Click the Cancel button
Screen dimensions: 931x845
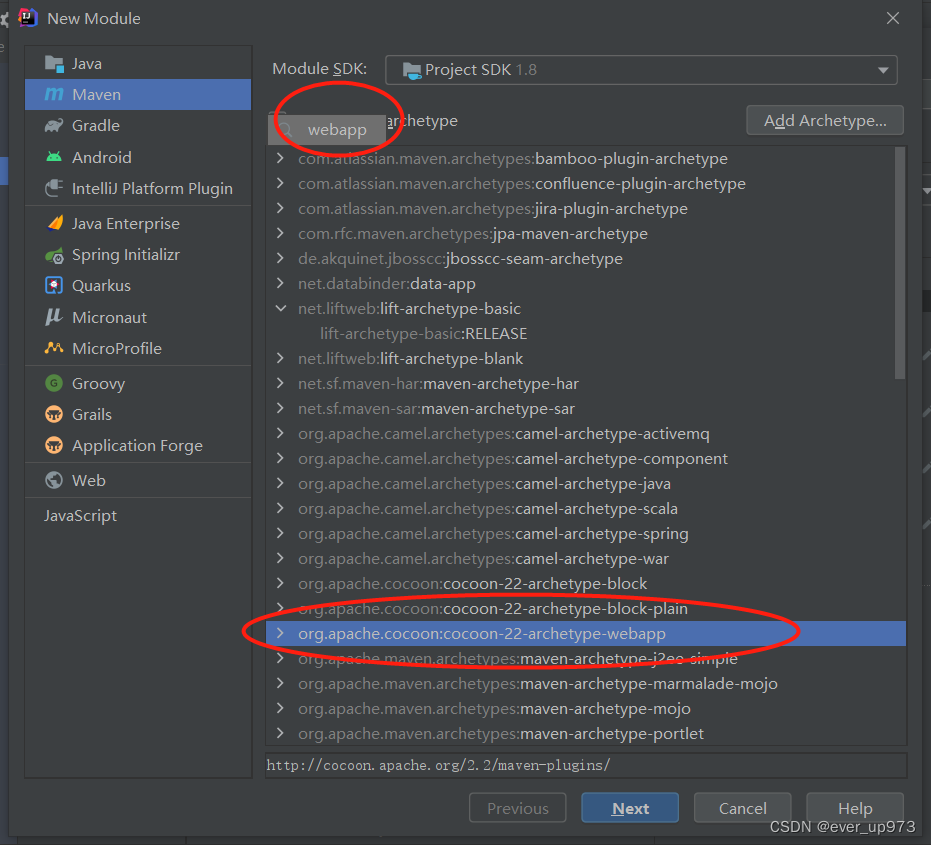(x=742, y=808)
